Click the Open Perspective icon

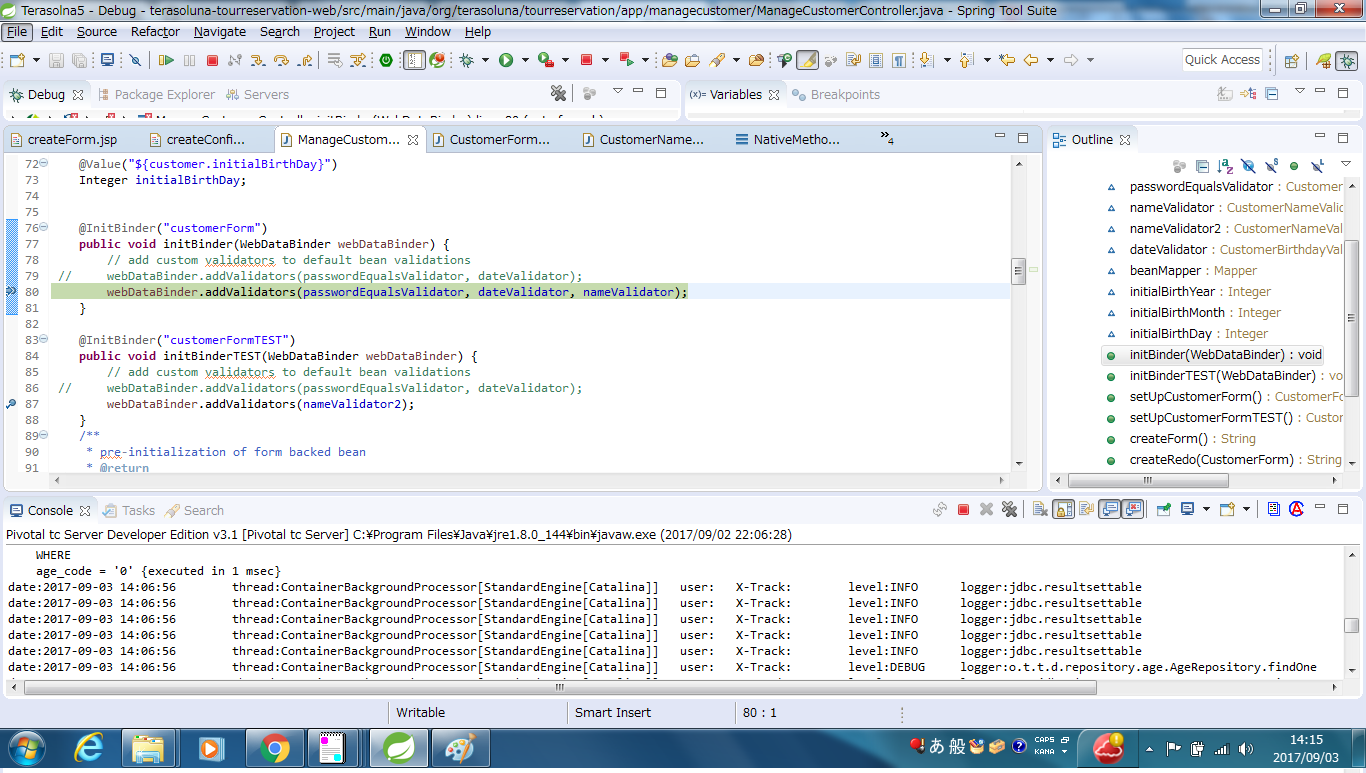(x=1291, y=60)
